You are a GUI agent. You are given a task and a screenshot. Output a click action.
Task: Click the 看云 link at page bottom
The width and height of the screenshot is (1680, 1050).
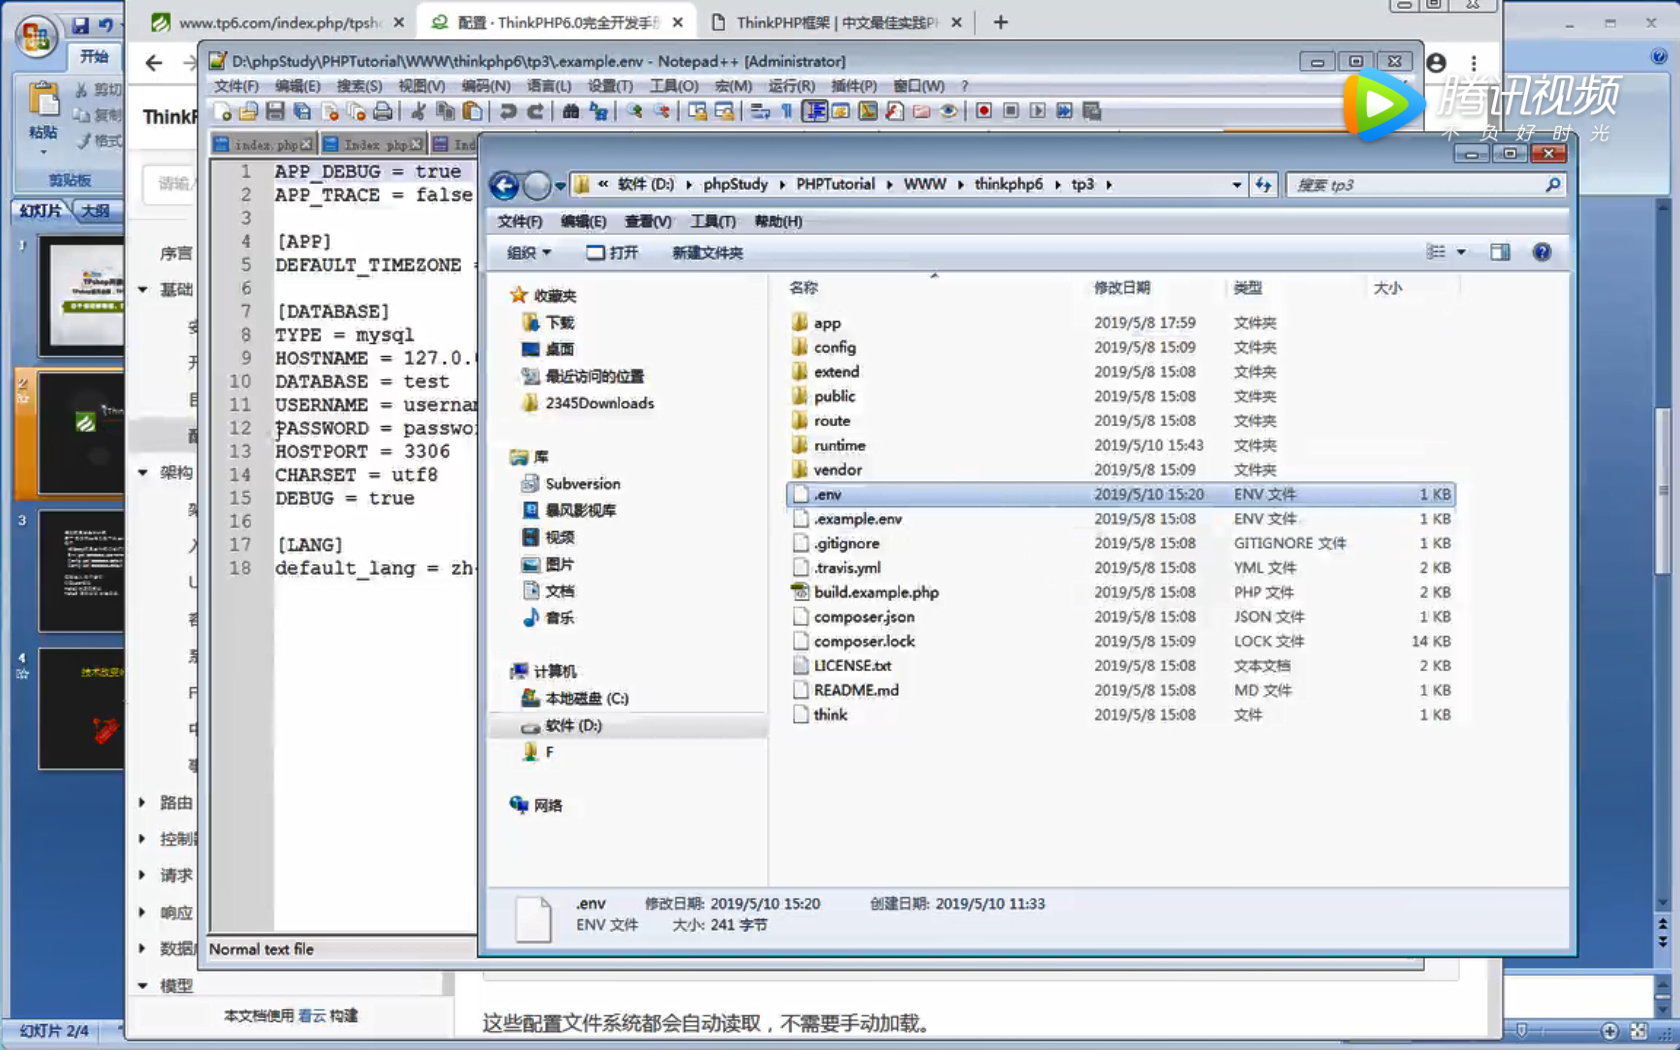pos(312,1015)
